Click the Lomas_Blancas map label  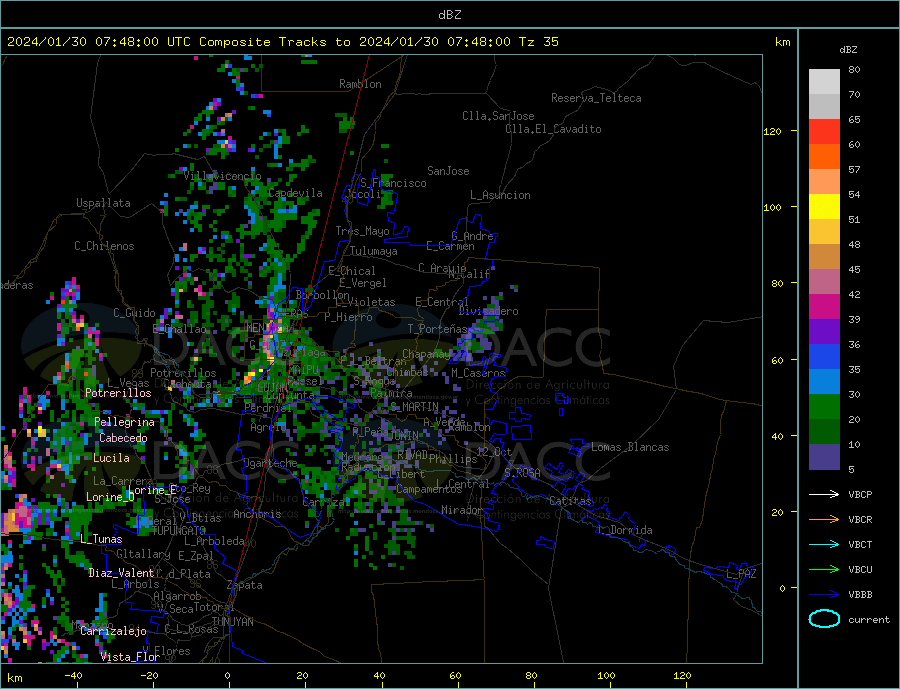pyautogui.click(x=630, y=447)
